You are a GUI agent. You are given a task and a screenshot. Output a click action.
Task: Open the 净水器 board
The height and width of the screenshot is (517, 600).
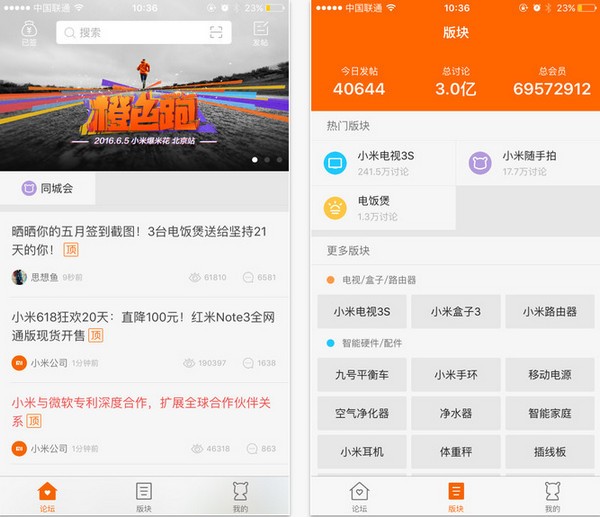[x=456, y=413]
